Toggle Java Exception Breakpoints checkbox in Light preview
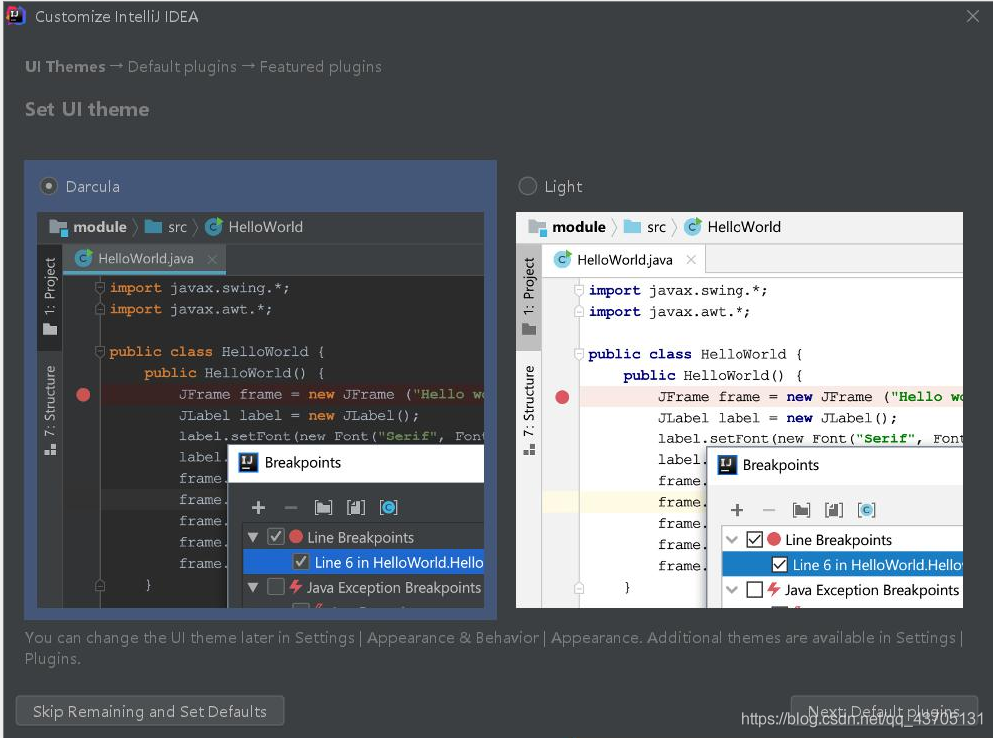This screenshot has width=993, height=738. [x=754, y=590]
